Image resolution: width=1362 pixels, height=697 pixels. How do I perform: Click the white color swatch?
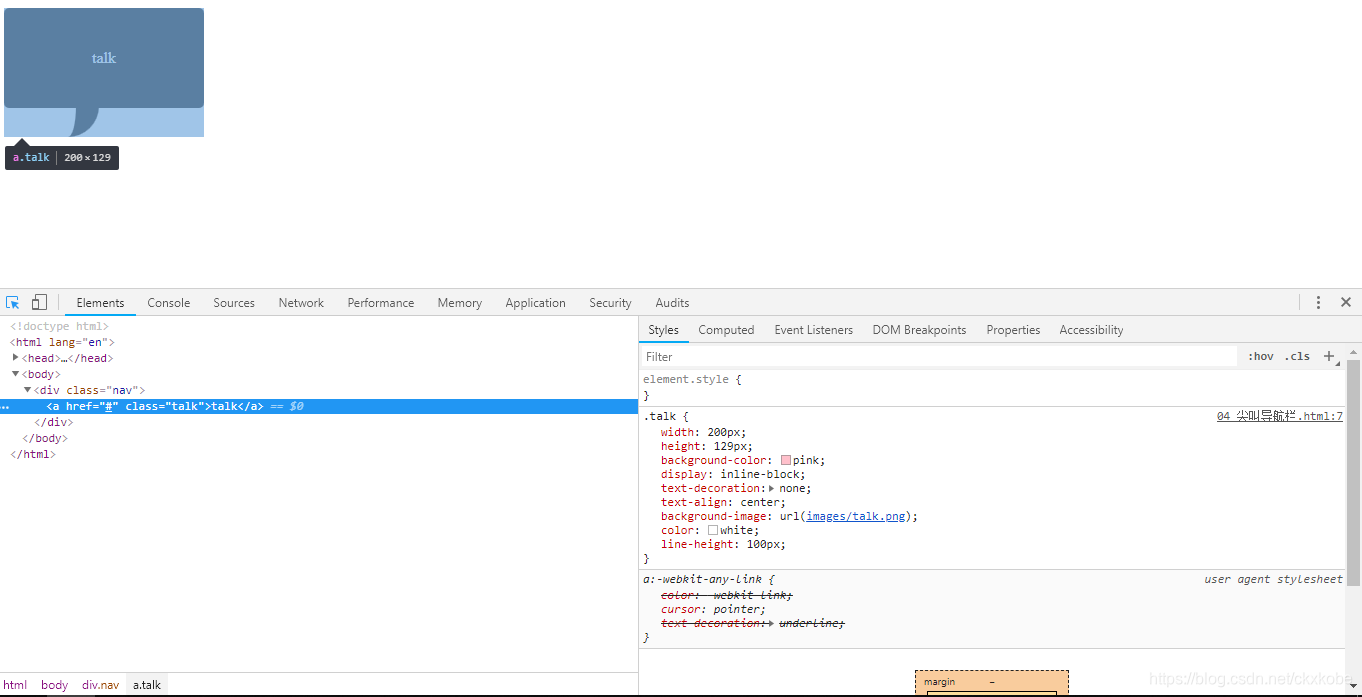[x=713, y=530]
